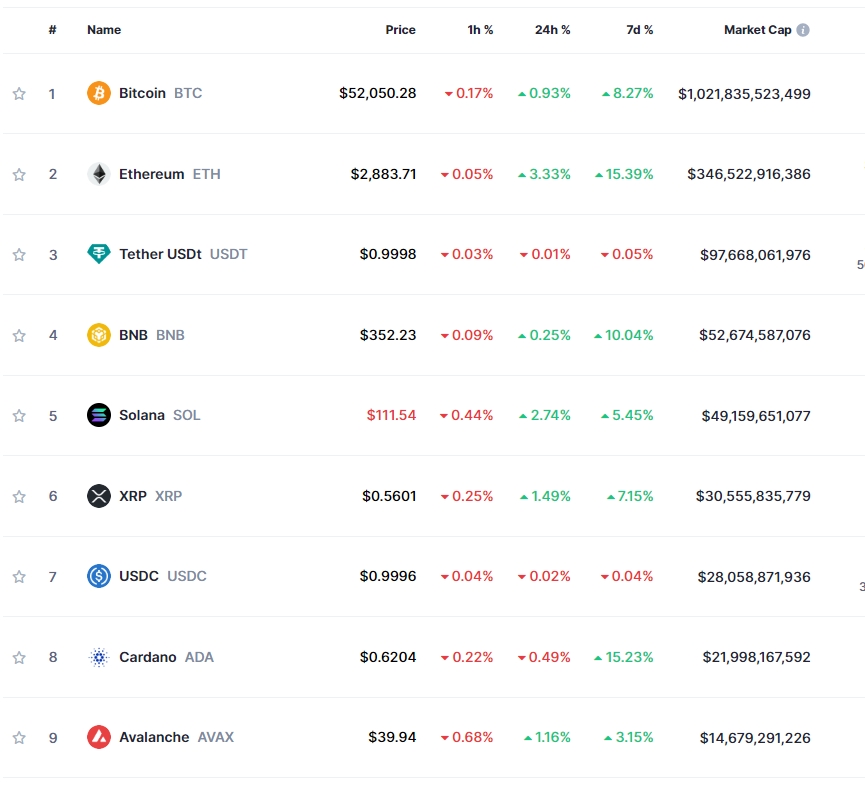Viewport: 865px width, 788px height.
Task: Click the Ethereum diamond logo icon
Action: click(99, 174)
